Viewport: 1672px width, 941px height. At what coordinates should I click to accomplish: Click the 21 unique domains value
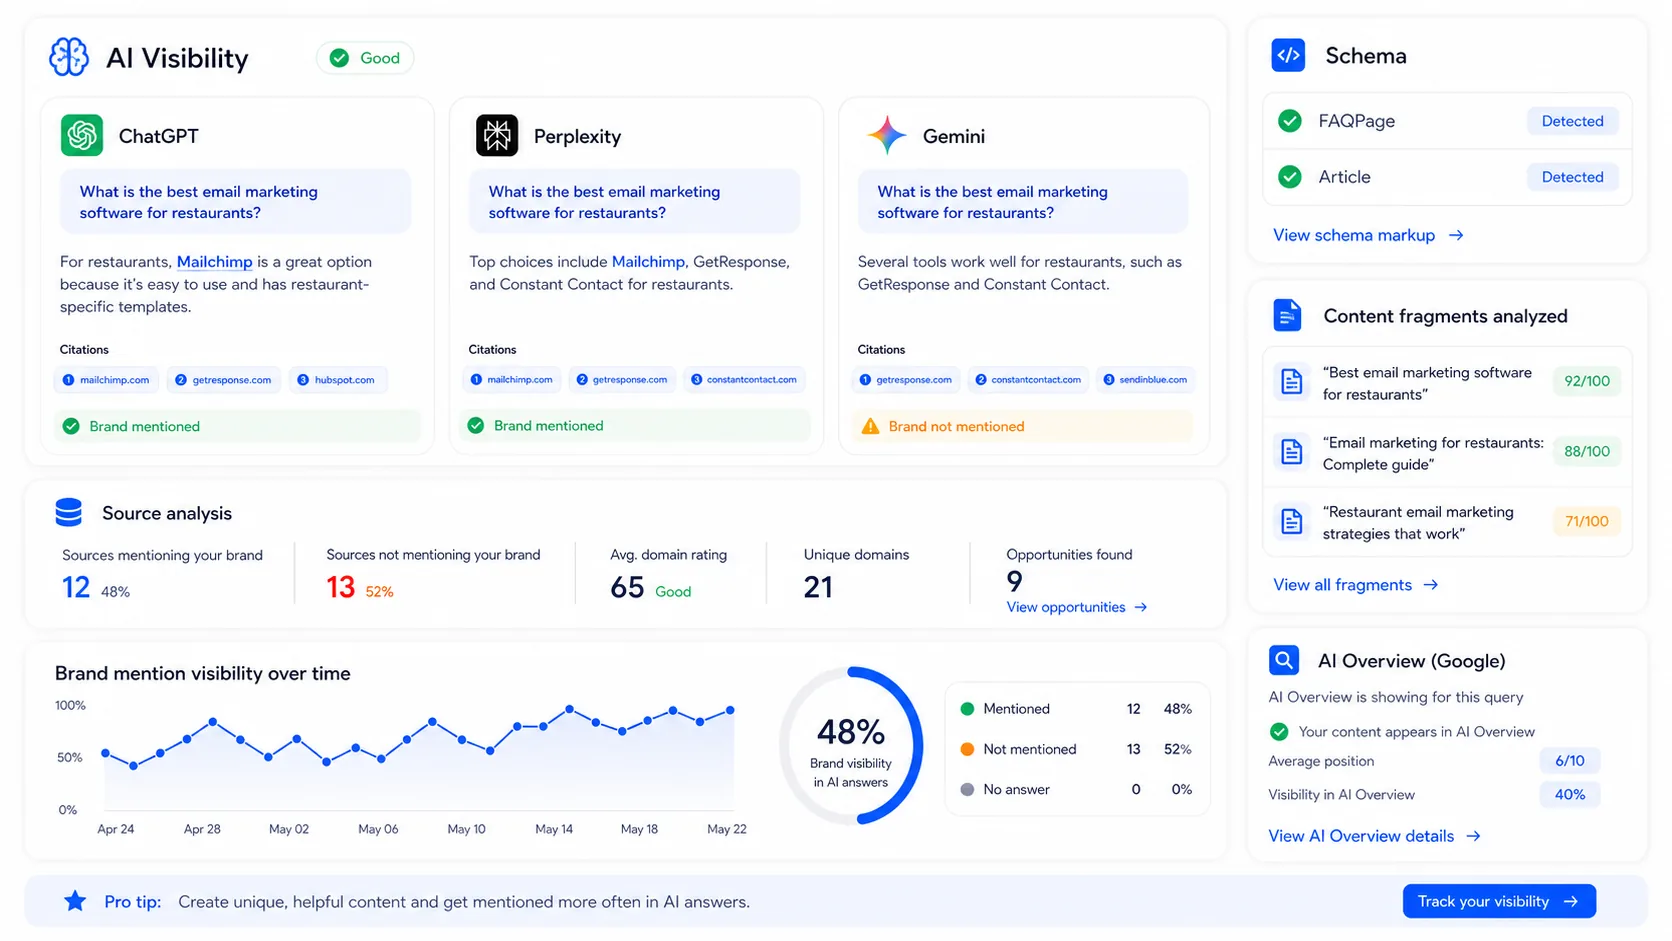[818, 587]
